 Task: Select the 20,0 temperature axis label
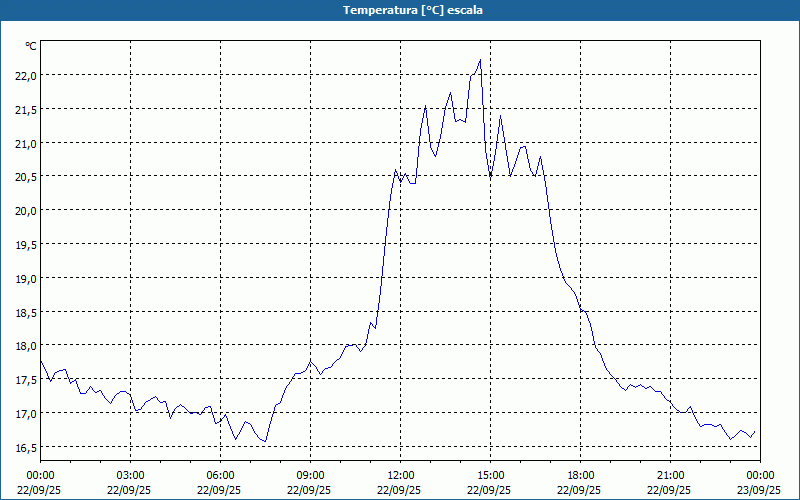[25, 210]
